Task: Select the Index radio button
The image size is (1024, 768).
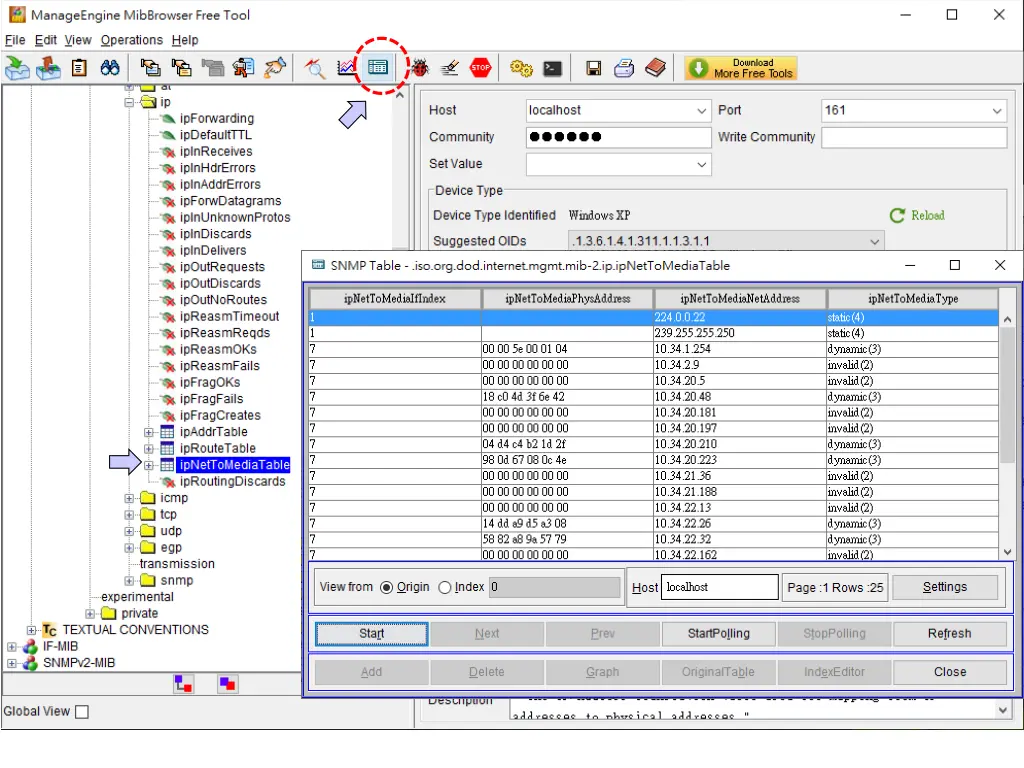Action: tap(445, 587)
